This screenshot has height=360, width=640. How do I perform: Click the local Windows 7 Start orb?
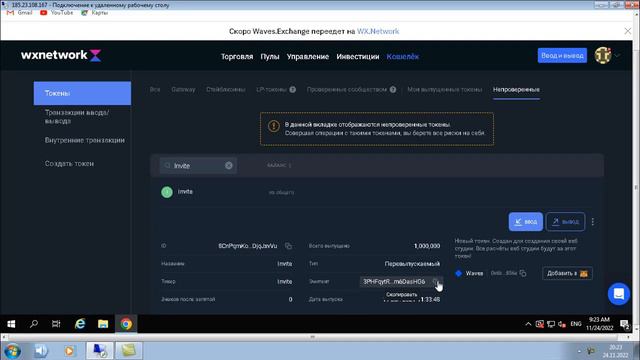pyautogui.click(x=12, y=351)
